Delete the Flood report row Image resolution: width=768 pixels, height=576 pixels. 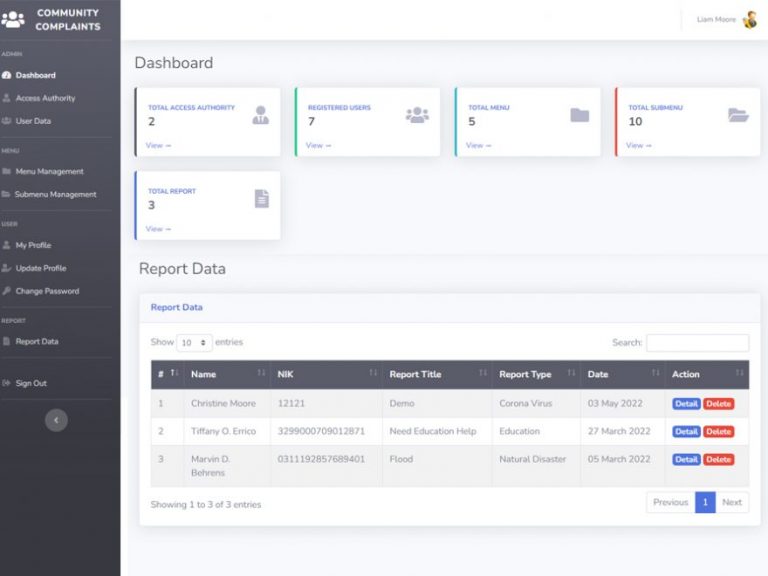[x=718, y=460]
